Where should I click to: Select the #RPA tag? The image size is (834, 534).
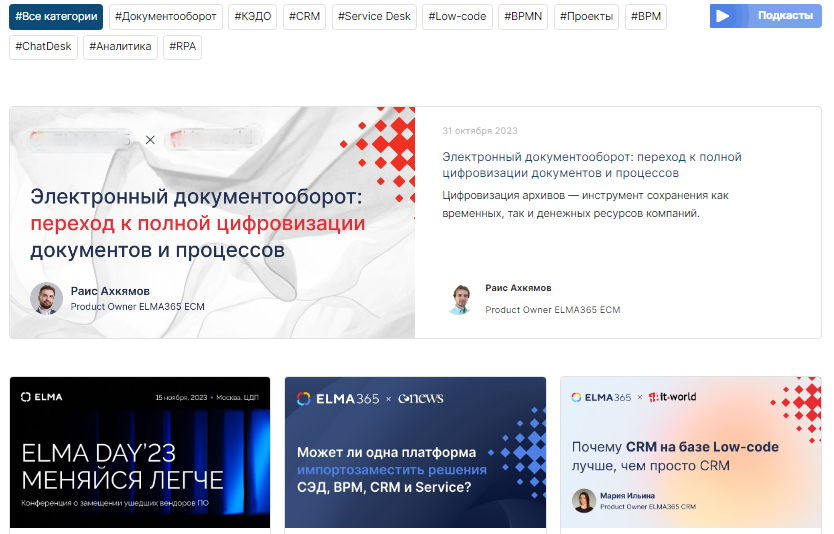[182, 47]
